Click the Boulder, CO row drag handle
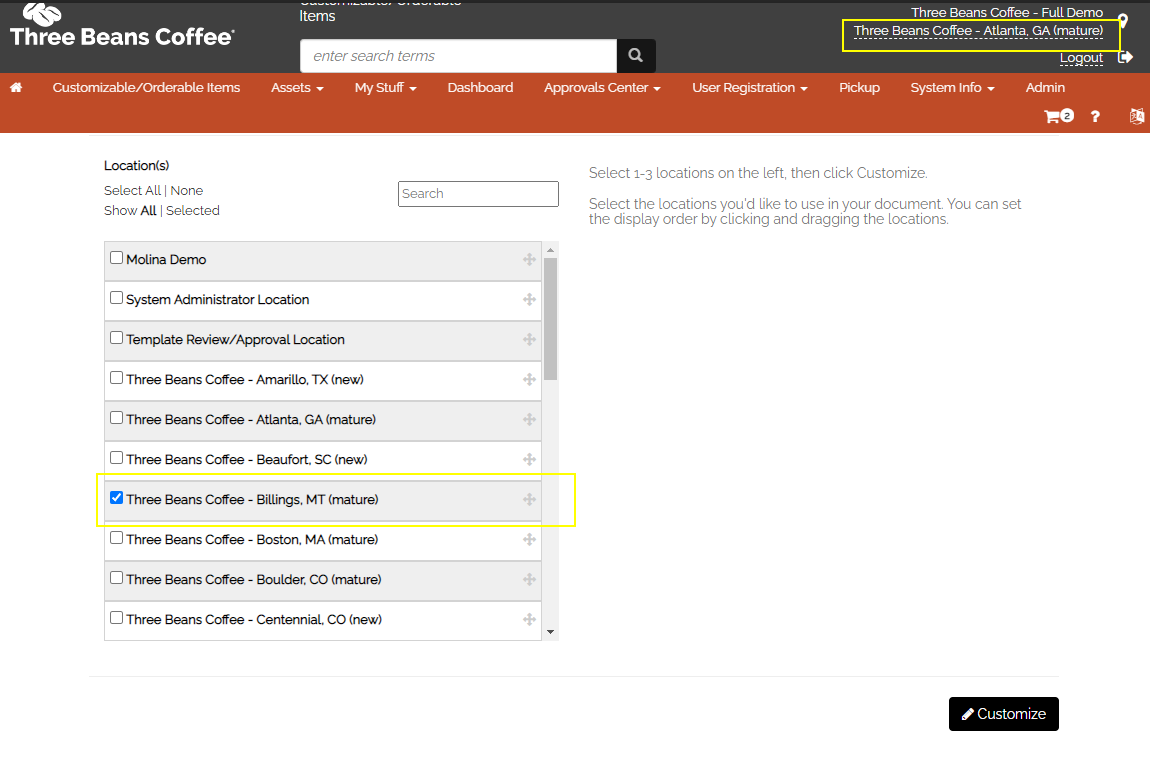Image resolution: width=1150 pixels, height=758 pixels. (530, 579)
